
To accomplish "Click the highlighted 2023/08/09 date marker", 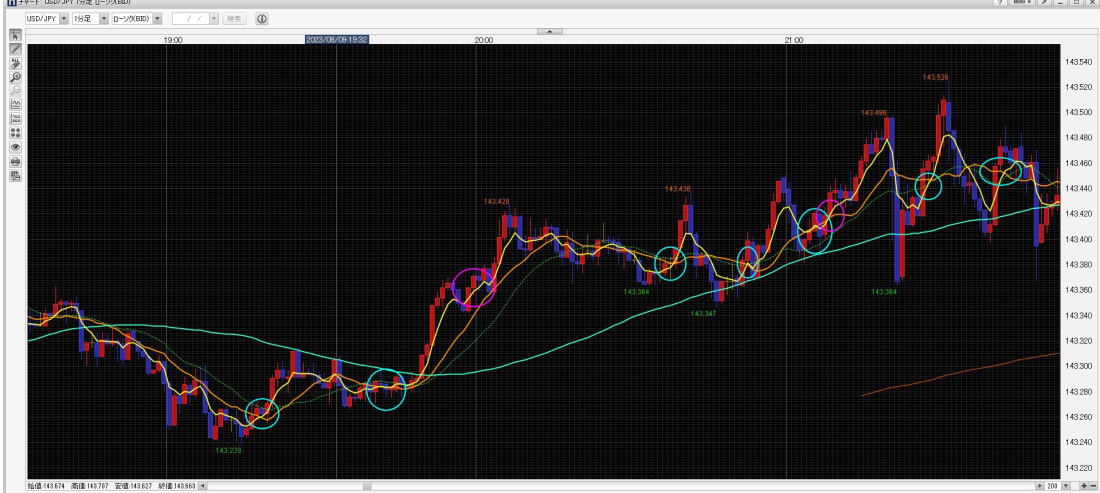I will coord(337,40).
